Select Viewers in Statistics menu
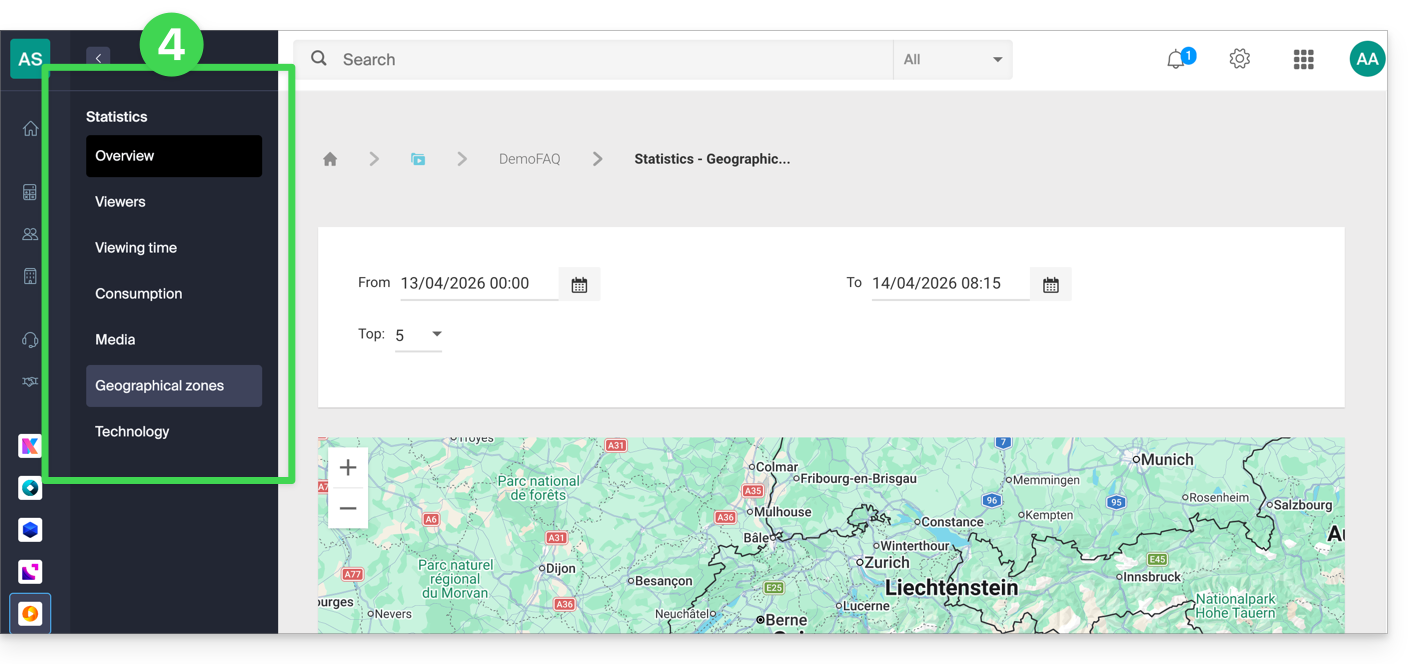Image resolution: width=1418 pixels, height=664 pixels. tap(120, 202)
